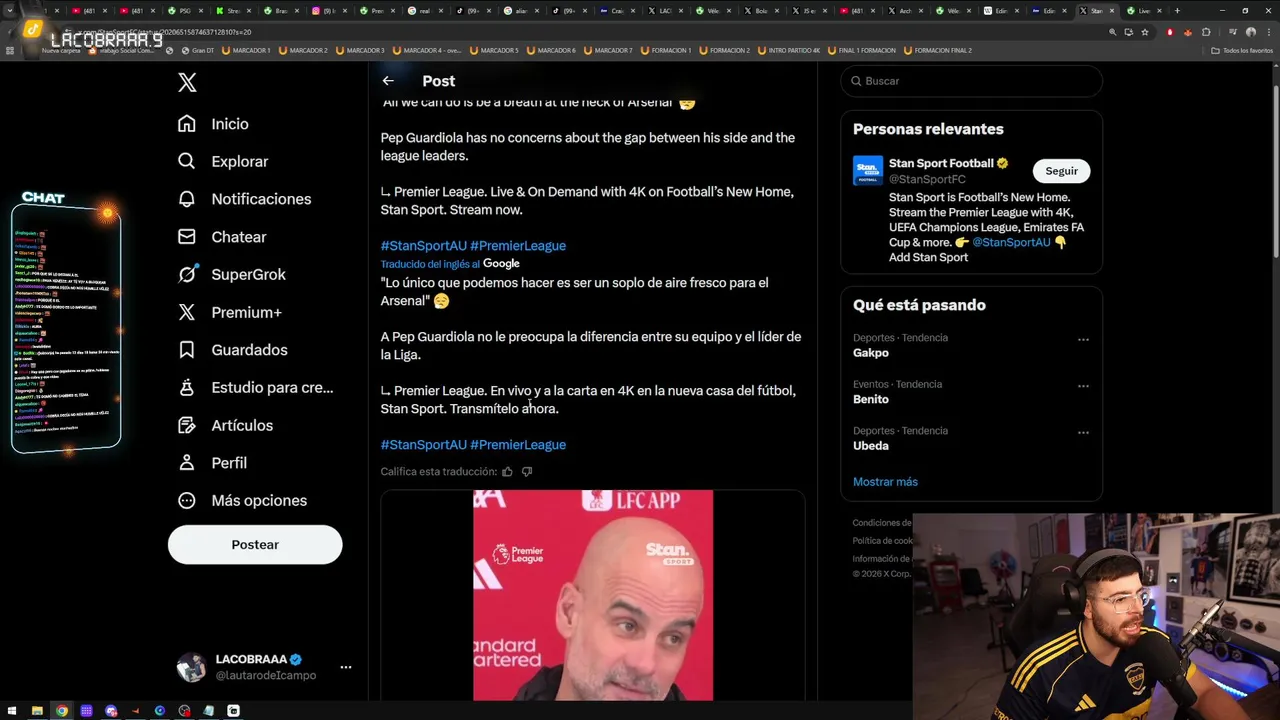The image size is (1280, 720).
Task: Open FORMACION 1 bookmark
Action: (665, 50)
